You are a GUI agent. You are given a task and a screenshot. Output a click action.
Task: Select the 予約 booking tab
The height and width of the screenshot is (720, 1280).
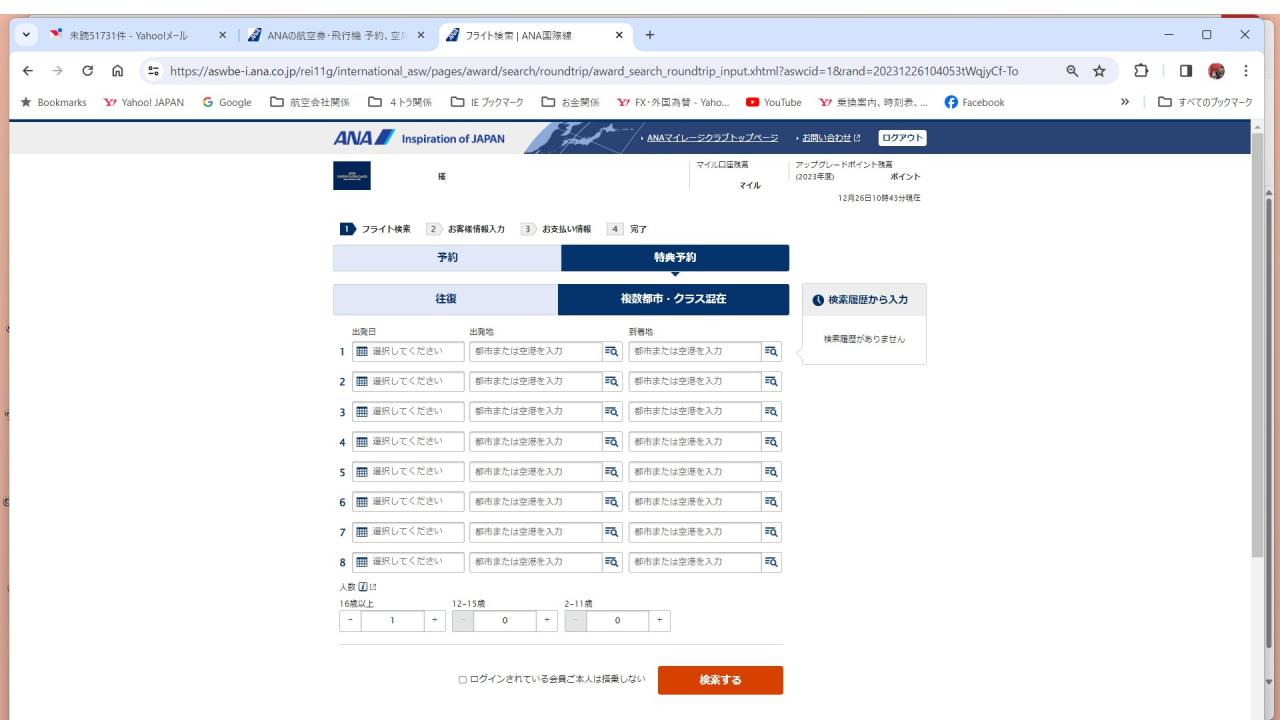coord(447,258)
